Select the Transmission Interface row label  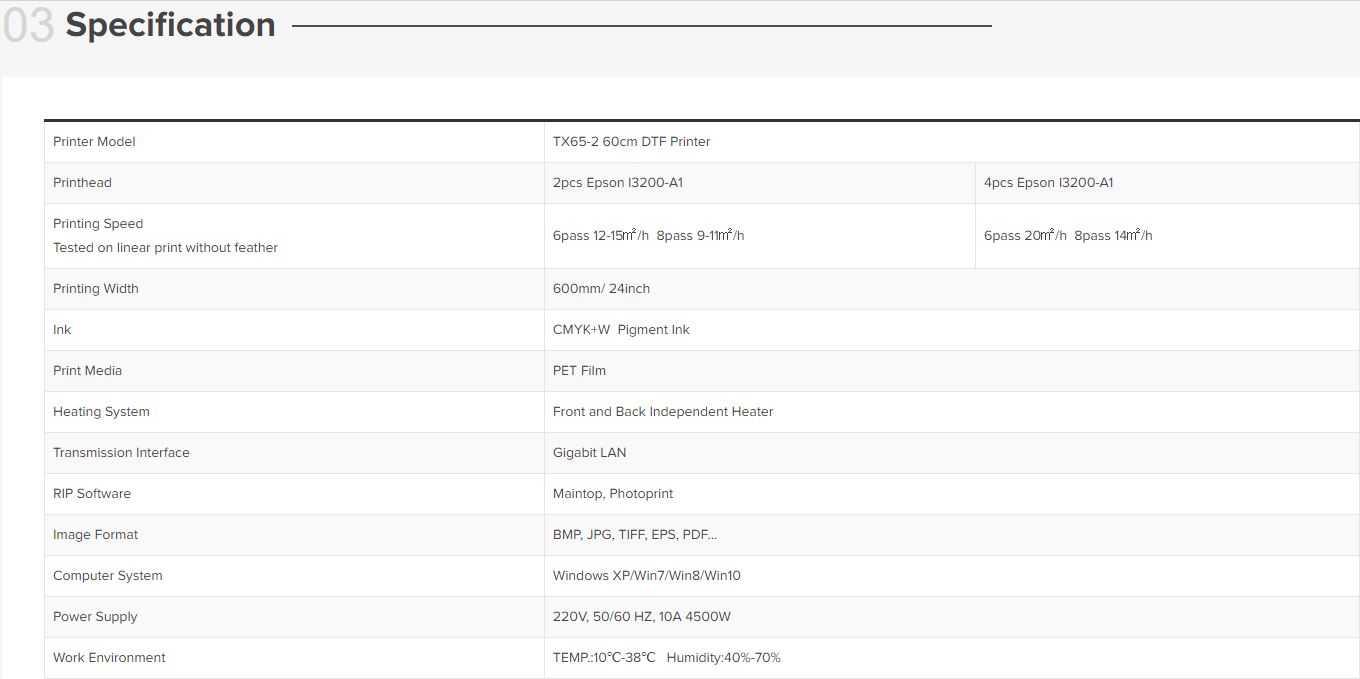(x=121, y=453)
